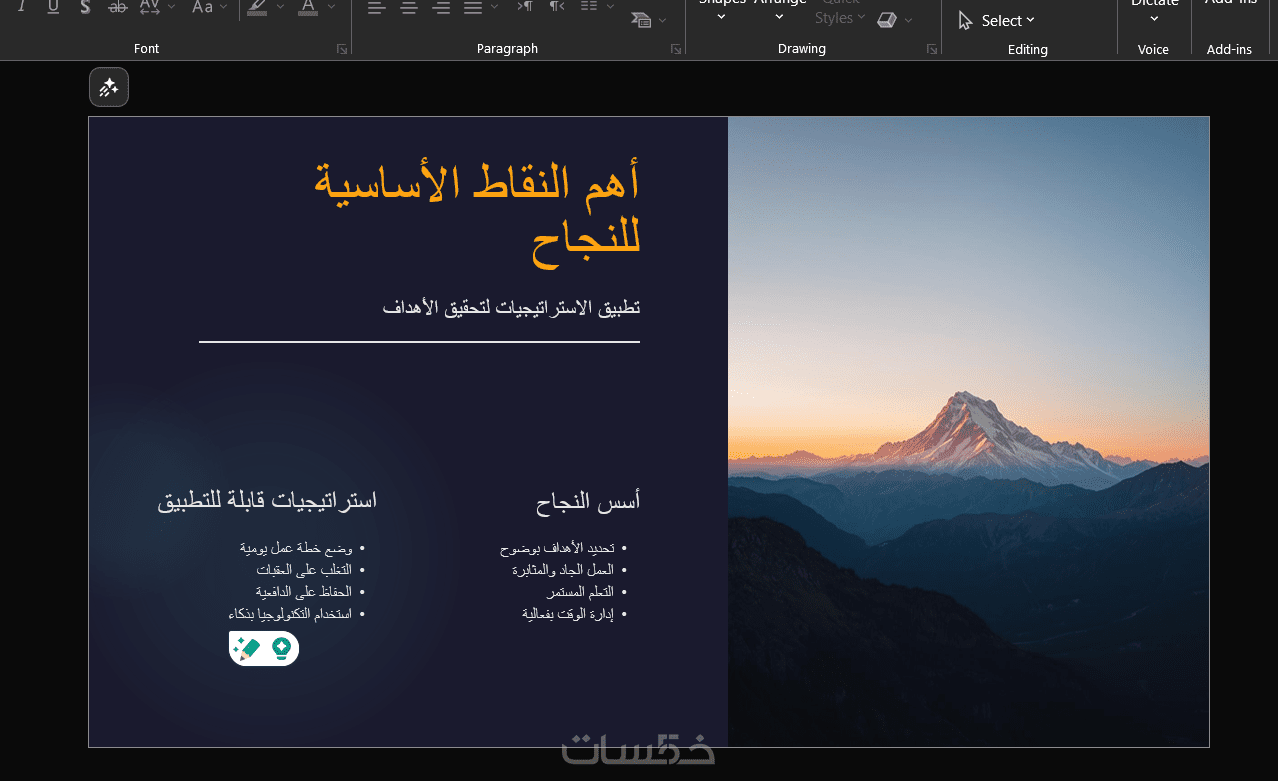Select the orange slide title text
Screen dimensions: 1278x781
(x=477, y=213)
